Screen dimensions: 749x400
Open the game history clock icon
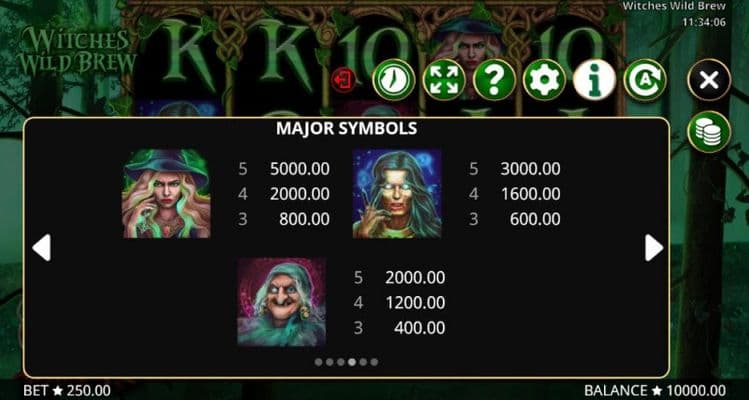394,80
